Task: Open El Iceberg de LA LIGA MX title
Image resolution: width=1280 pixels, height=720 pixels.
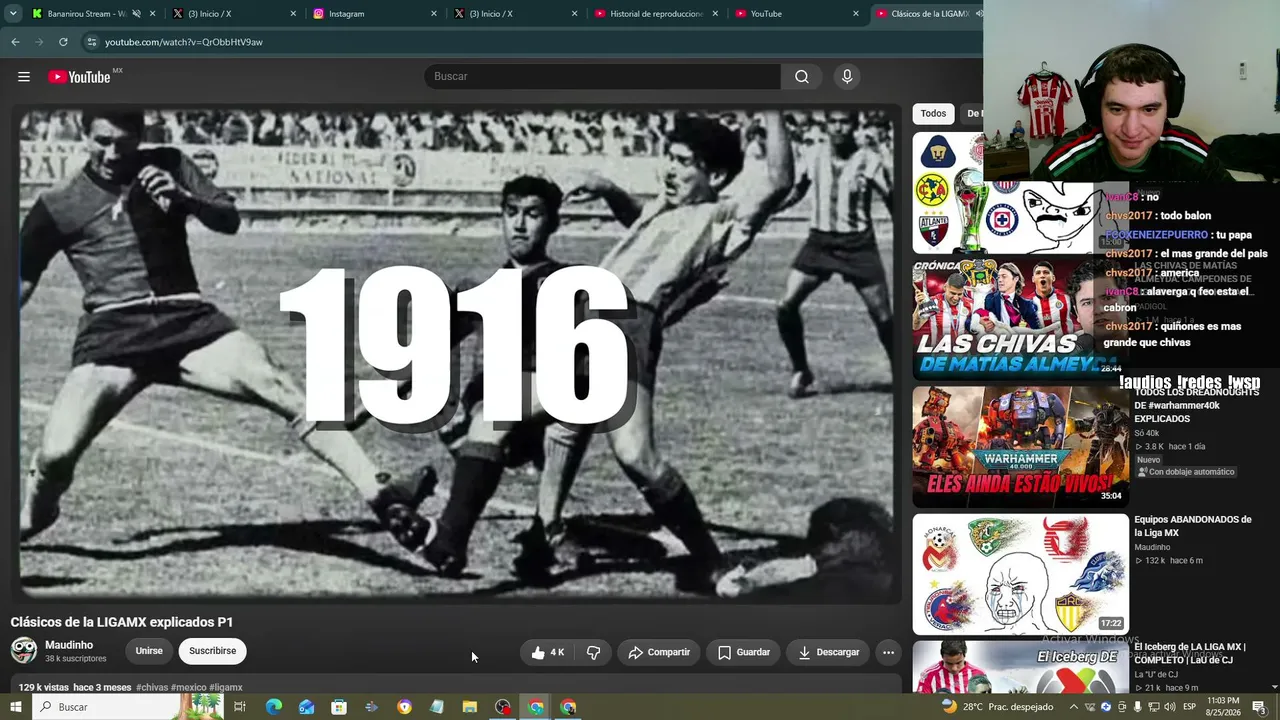Action: click(1190, 654)
